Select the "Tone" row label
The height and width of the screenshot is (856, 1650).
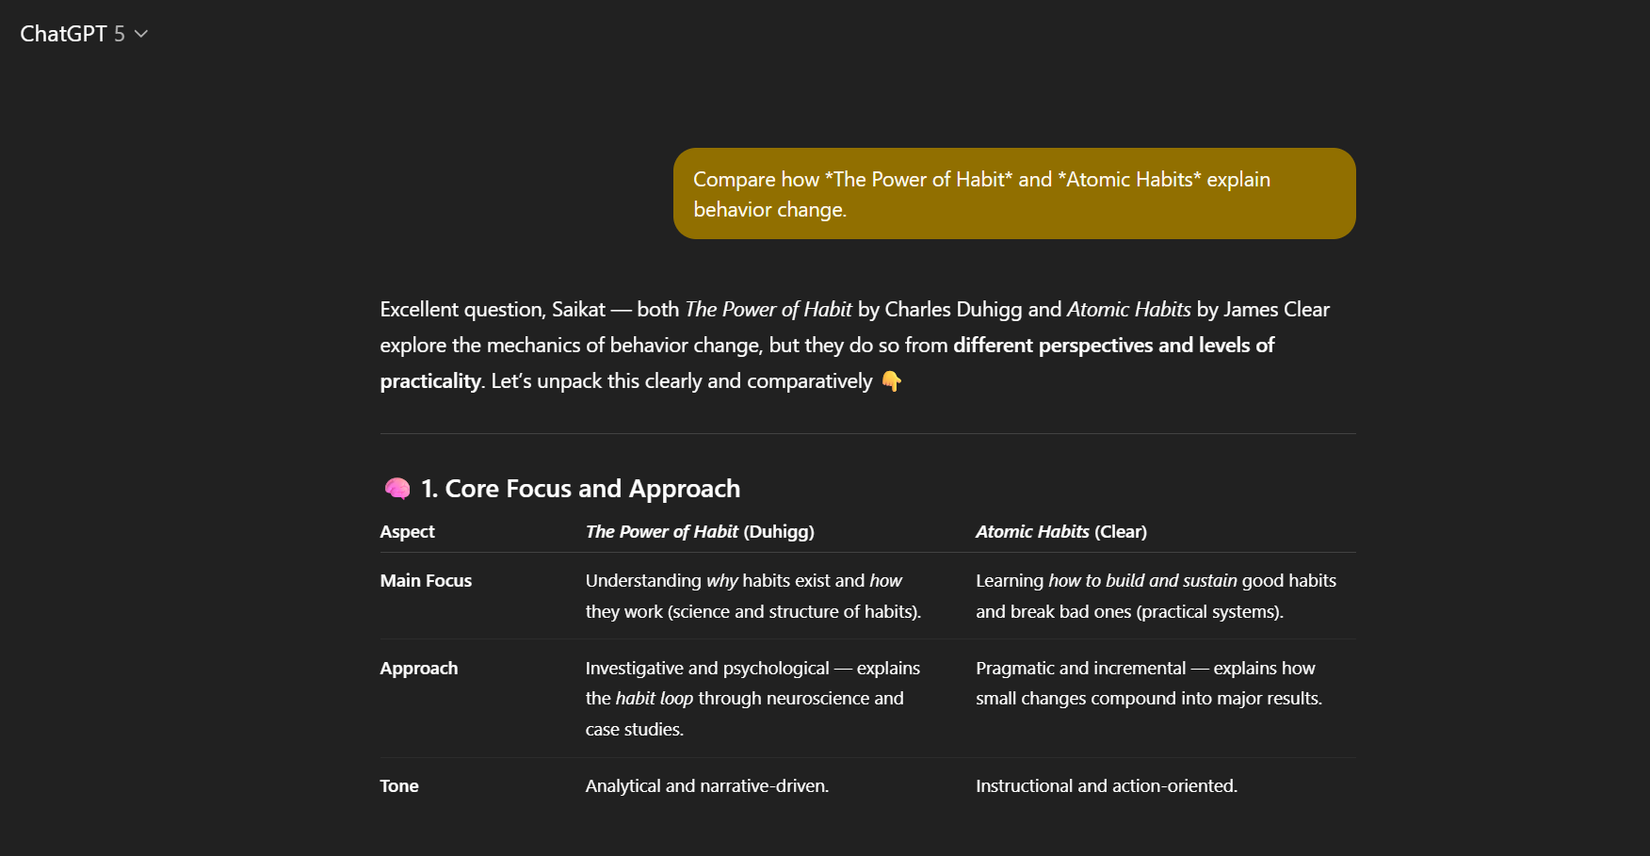pyautogui.click(x=399, y=786)
